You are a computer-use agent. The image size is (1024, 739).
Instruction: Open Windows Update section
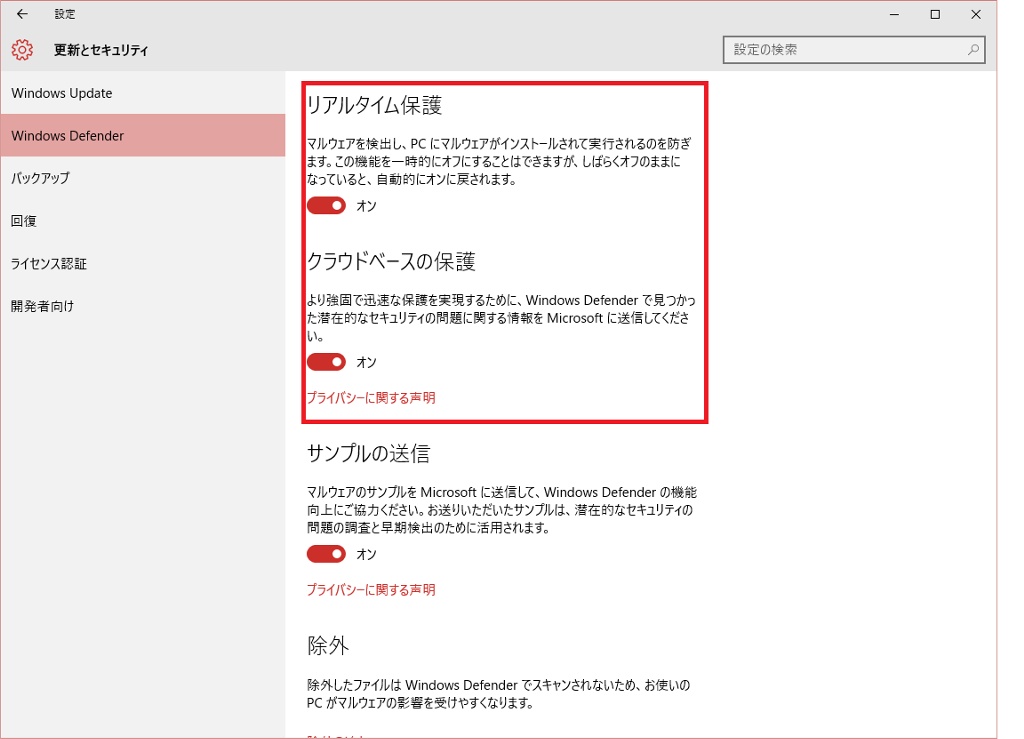point(142,93)
